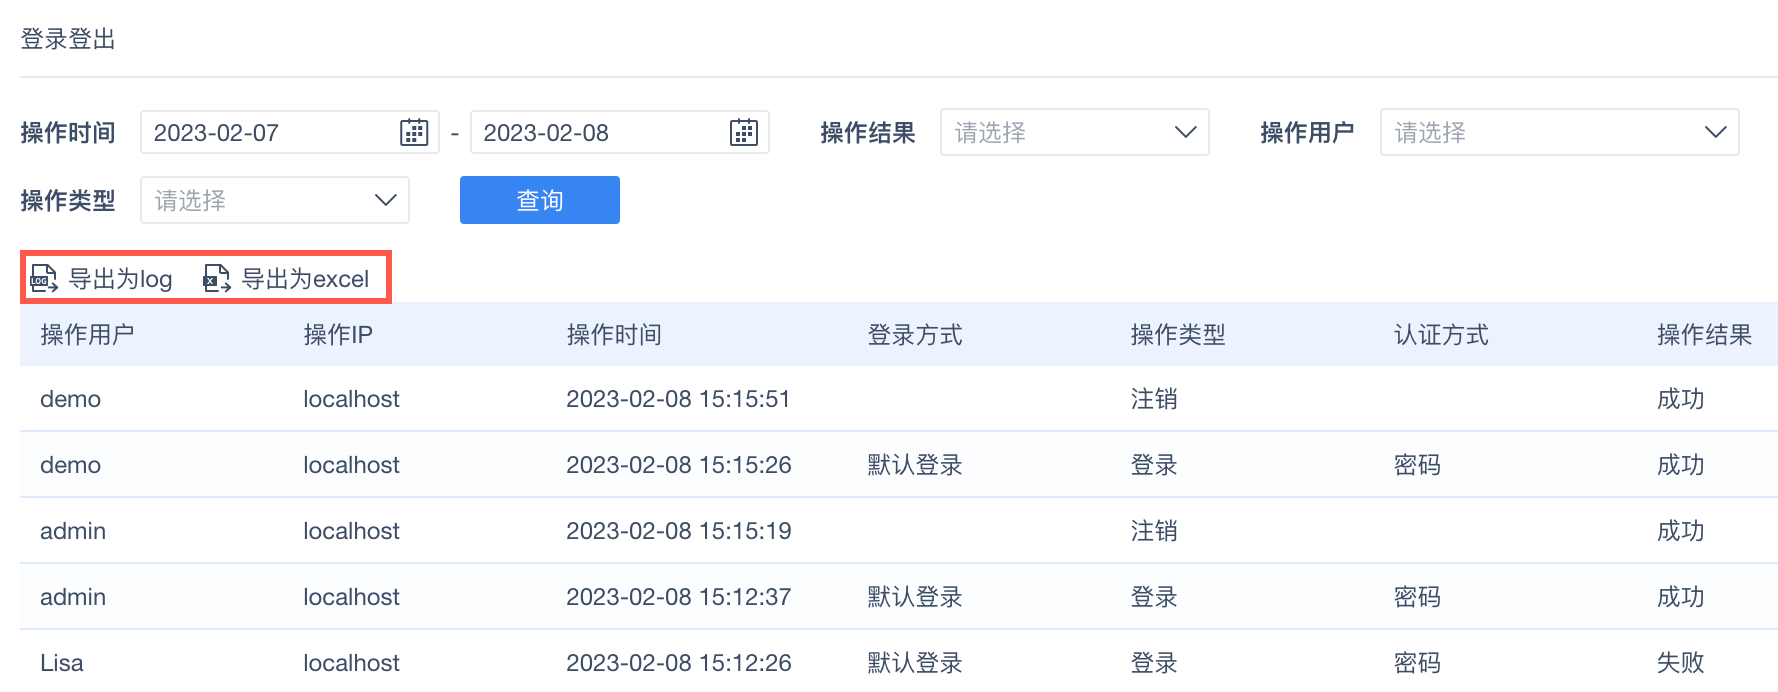Click the 登录登出 page title

point(68,39)
